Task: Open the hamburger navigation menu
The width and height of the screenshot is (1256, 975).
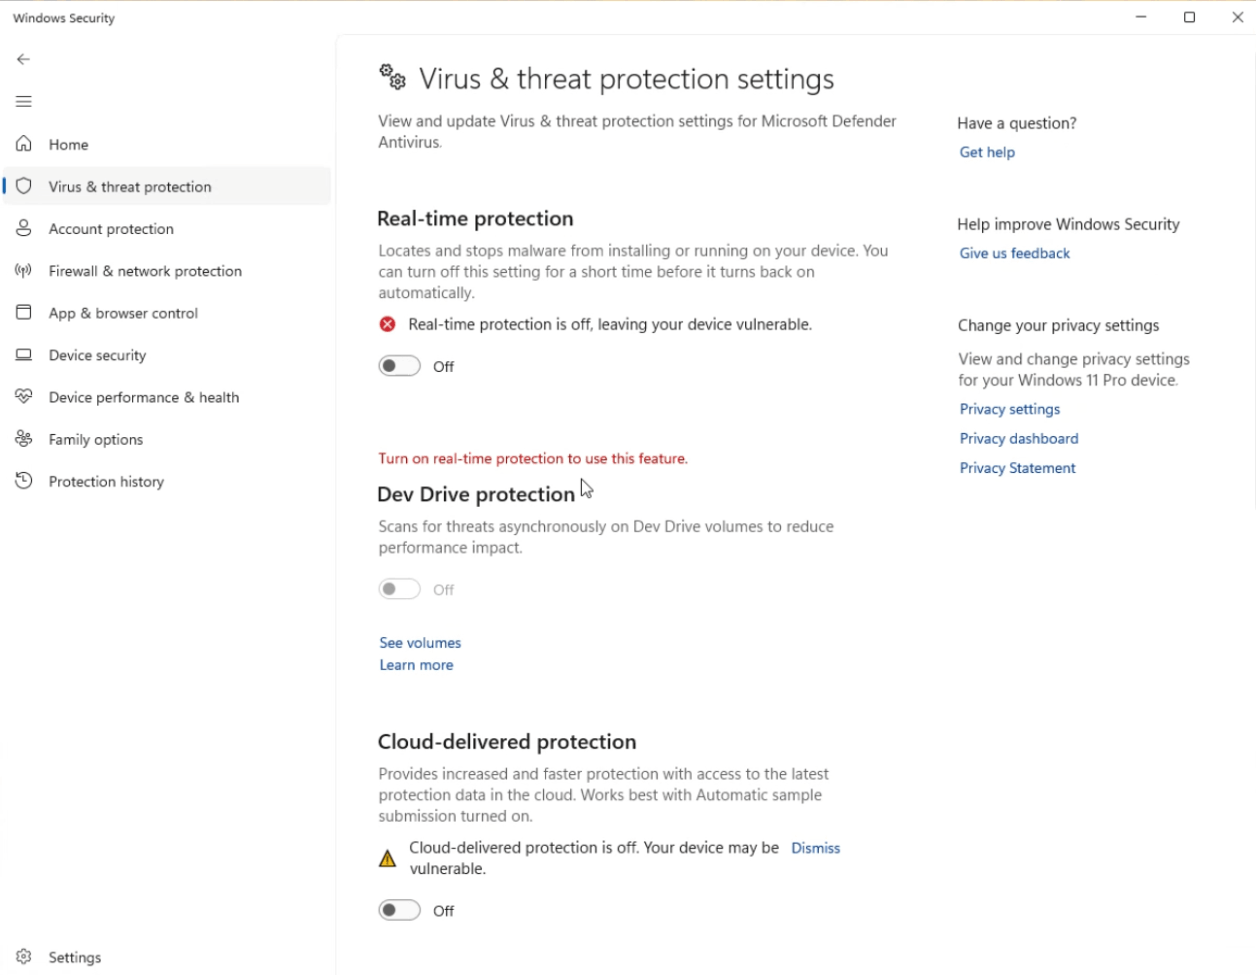Action: pyautogui.click(x=24, y=101)
